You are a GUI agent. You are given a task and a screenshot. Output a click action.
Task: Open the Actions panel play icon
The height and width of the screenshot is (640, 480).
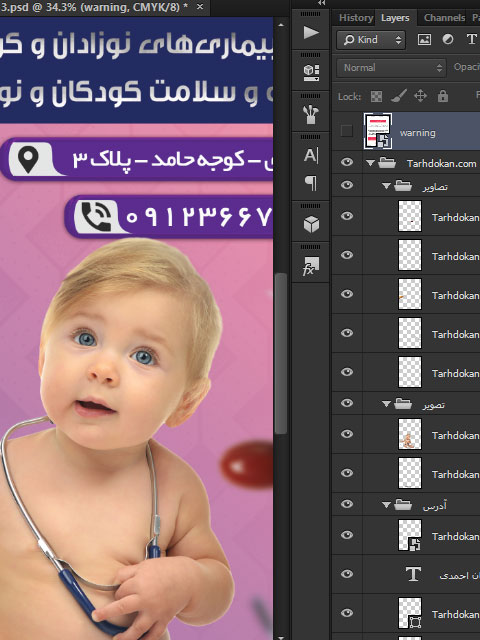coord(311,33)
